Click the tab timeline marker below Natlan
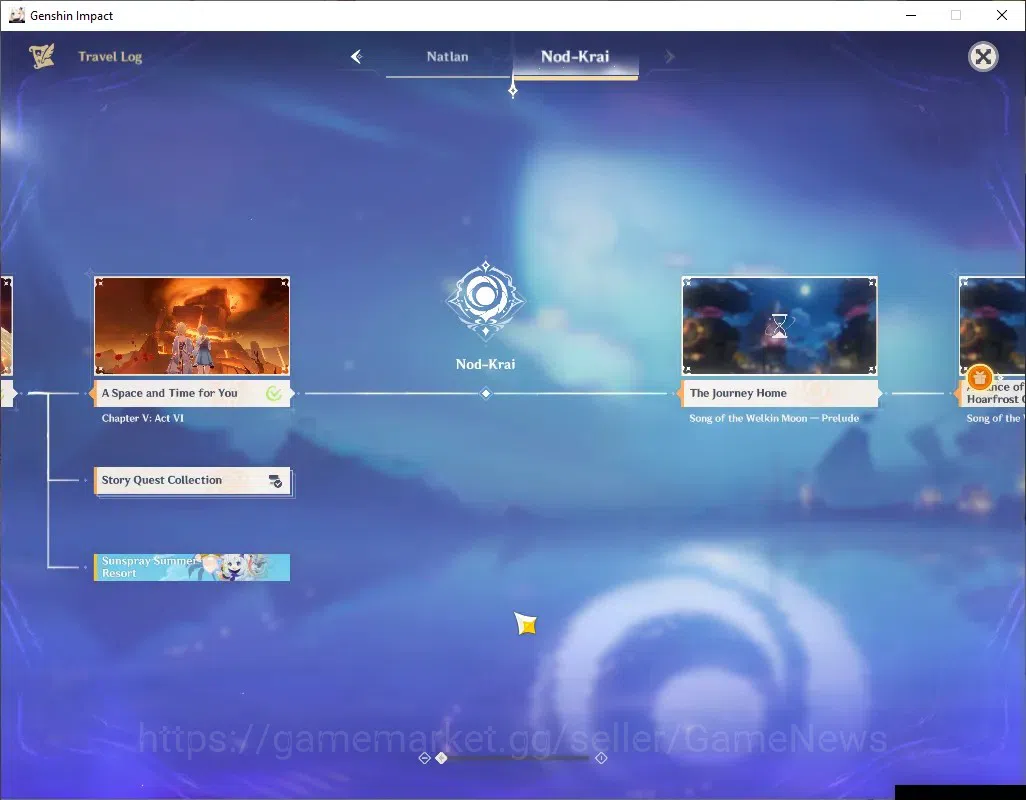1026x800 pixels. (513, 90)
